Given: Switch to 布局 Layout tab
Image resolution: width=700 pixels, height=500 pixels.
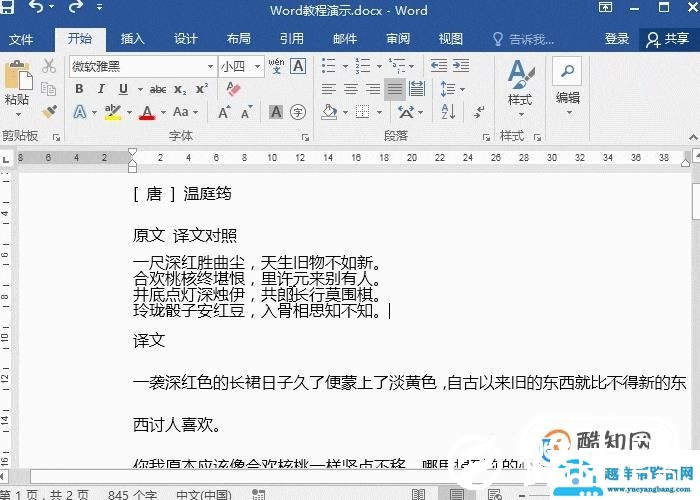Looking at the screenshot, I should 238,39.
